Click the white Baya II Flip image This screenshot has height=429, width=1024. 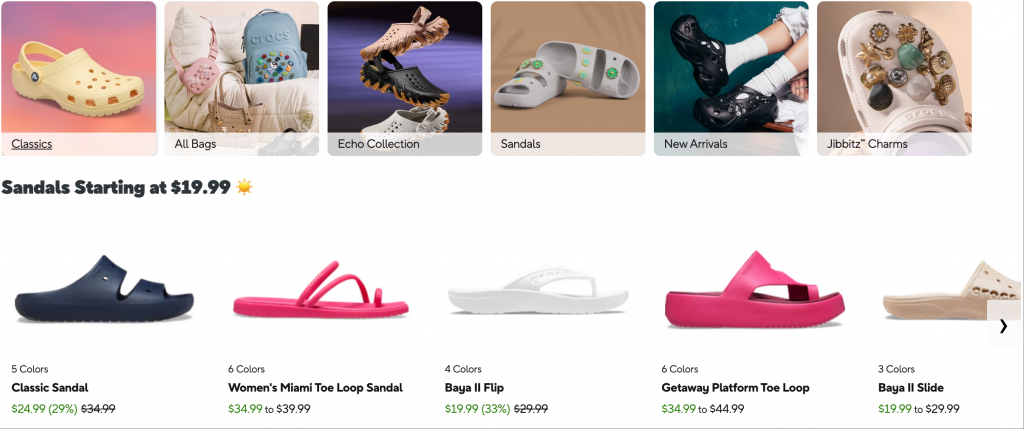[x=537, y=291]
